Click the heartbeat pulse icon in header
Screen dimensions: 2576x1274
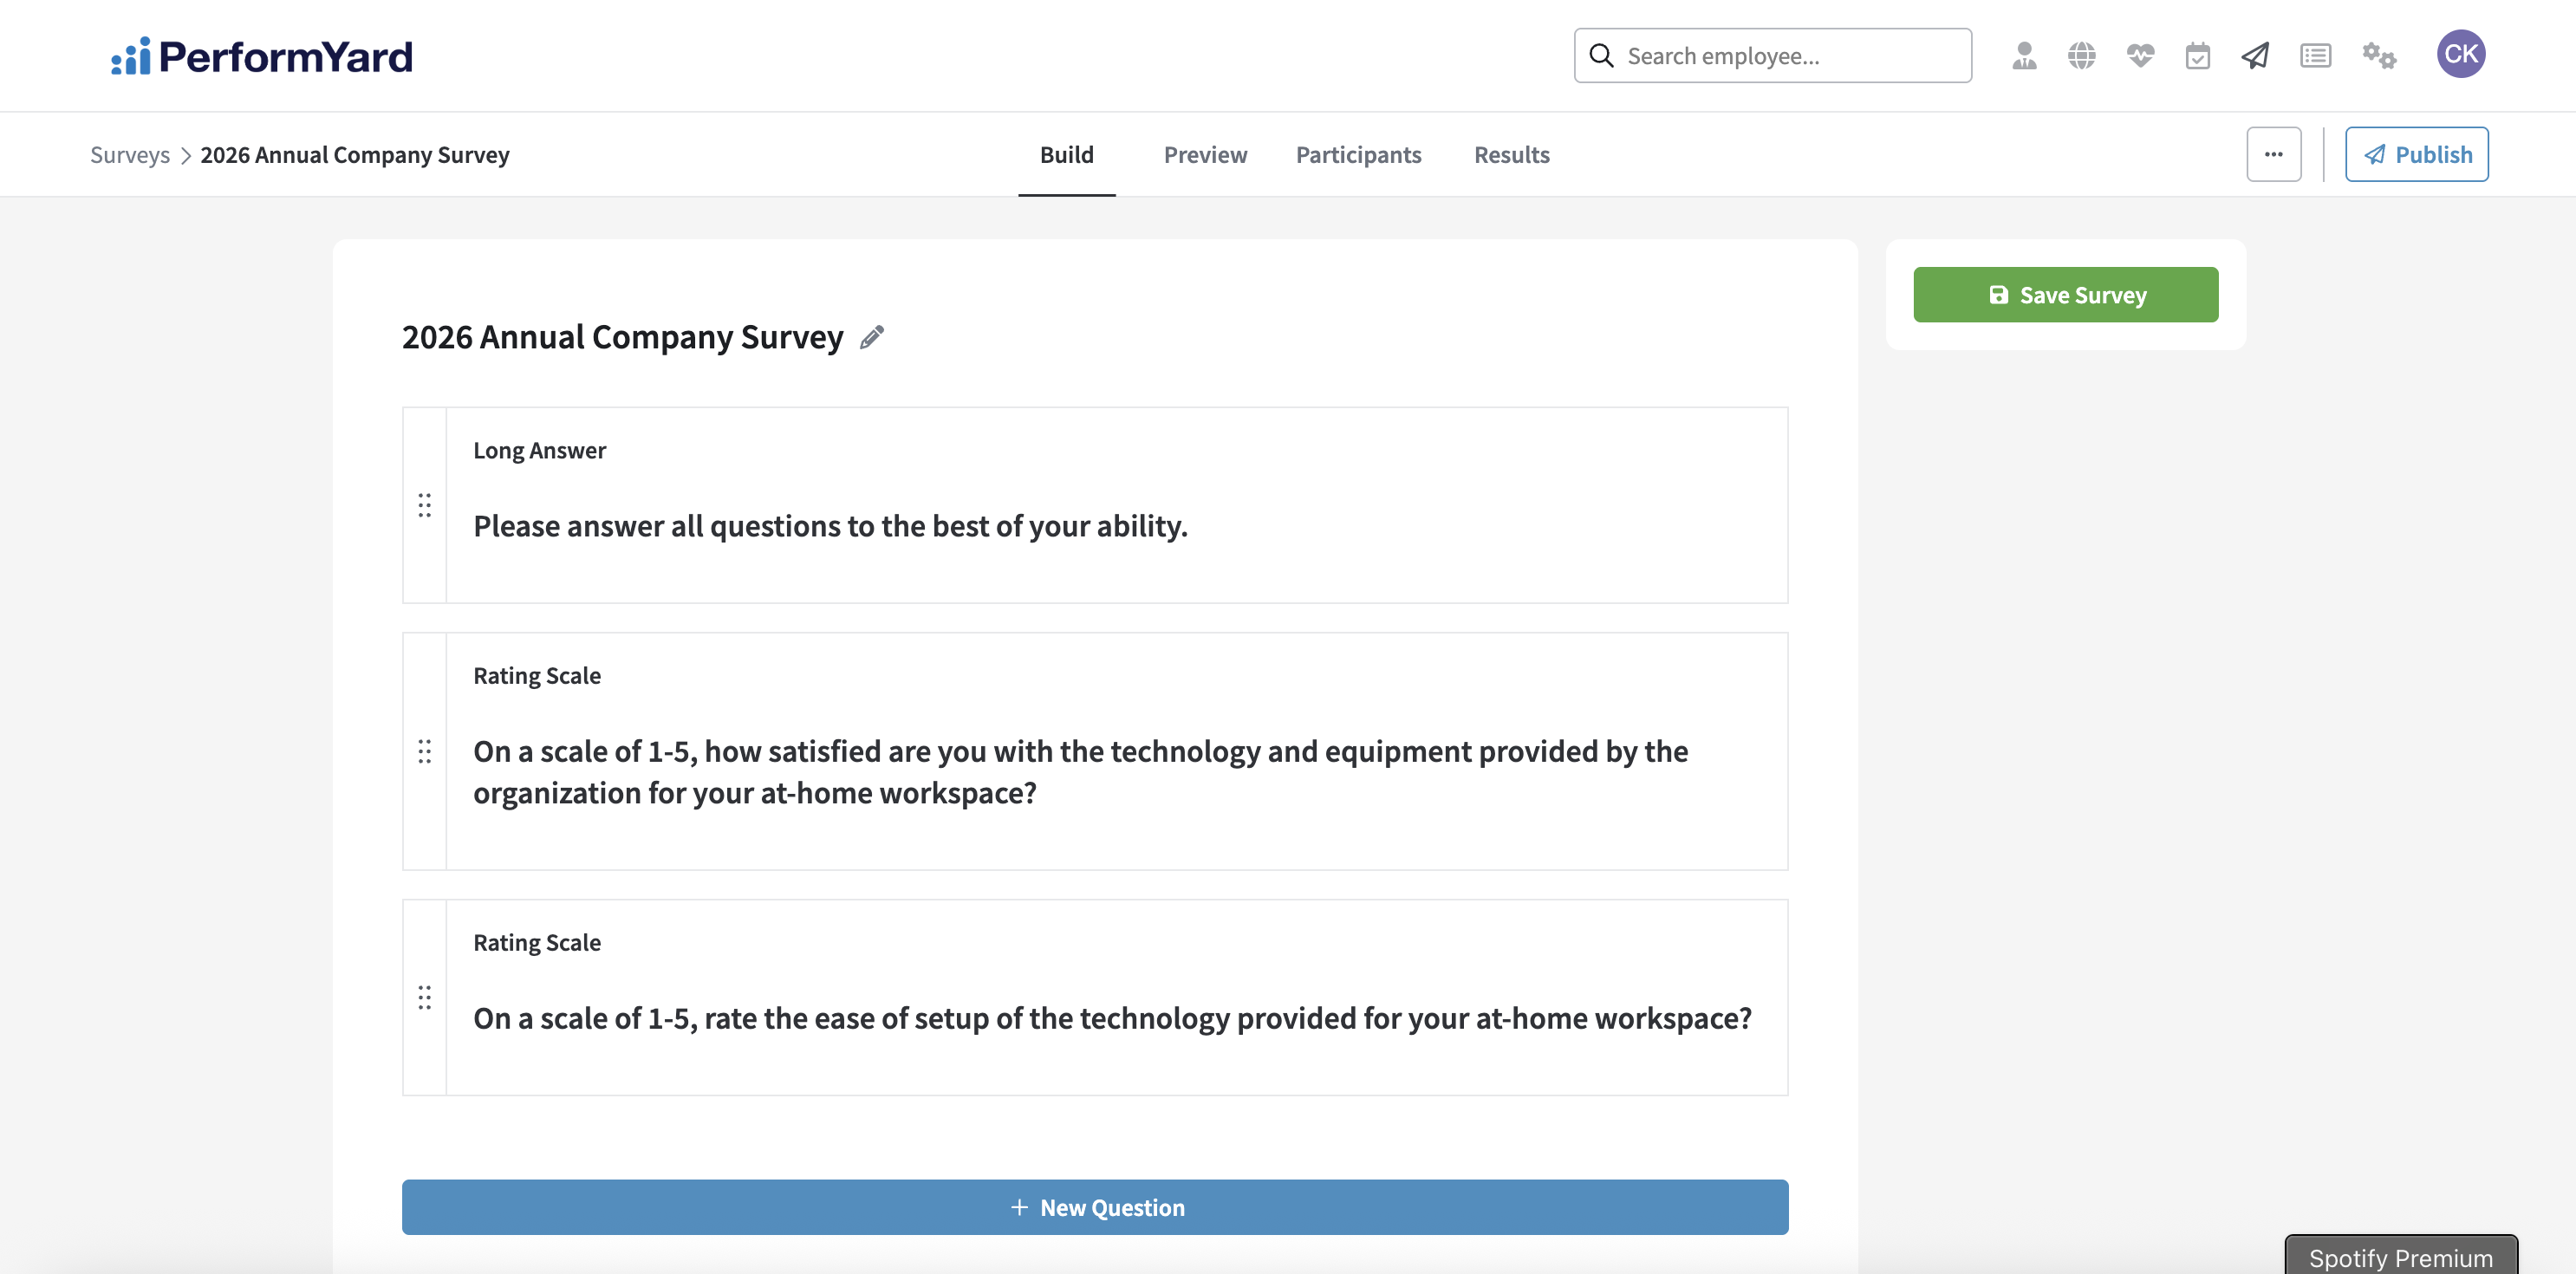click(2140, 56)
